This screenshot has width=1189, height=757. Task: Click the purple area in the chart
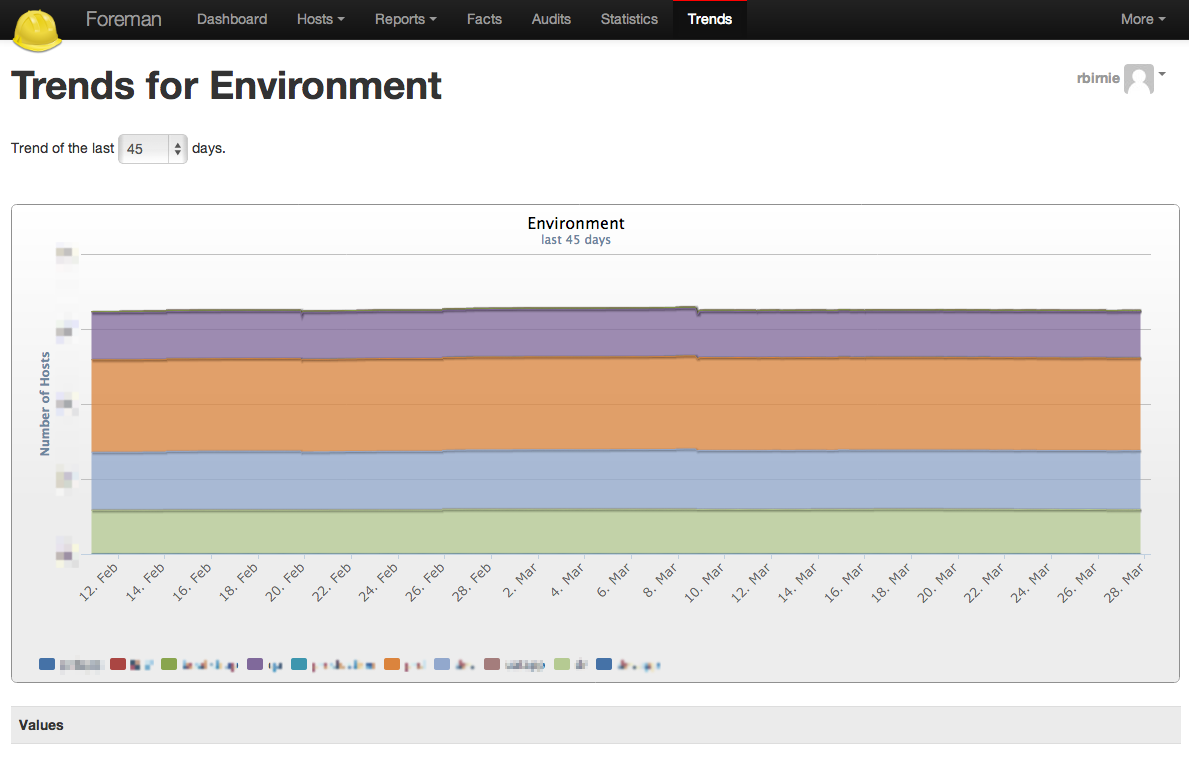tap(616, 334)
